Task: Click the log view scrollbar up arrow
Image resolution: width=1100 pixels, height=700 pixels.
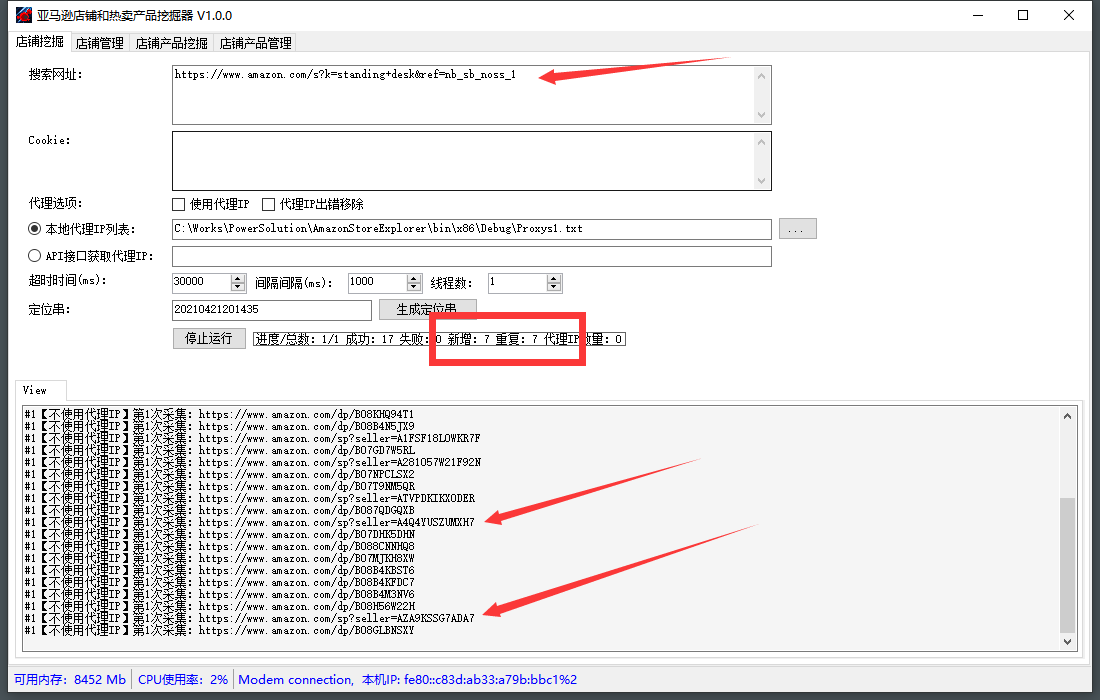Action: click(1067, 415)
